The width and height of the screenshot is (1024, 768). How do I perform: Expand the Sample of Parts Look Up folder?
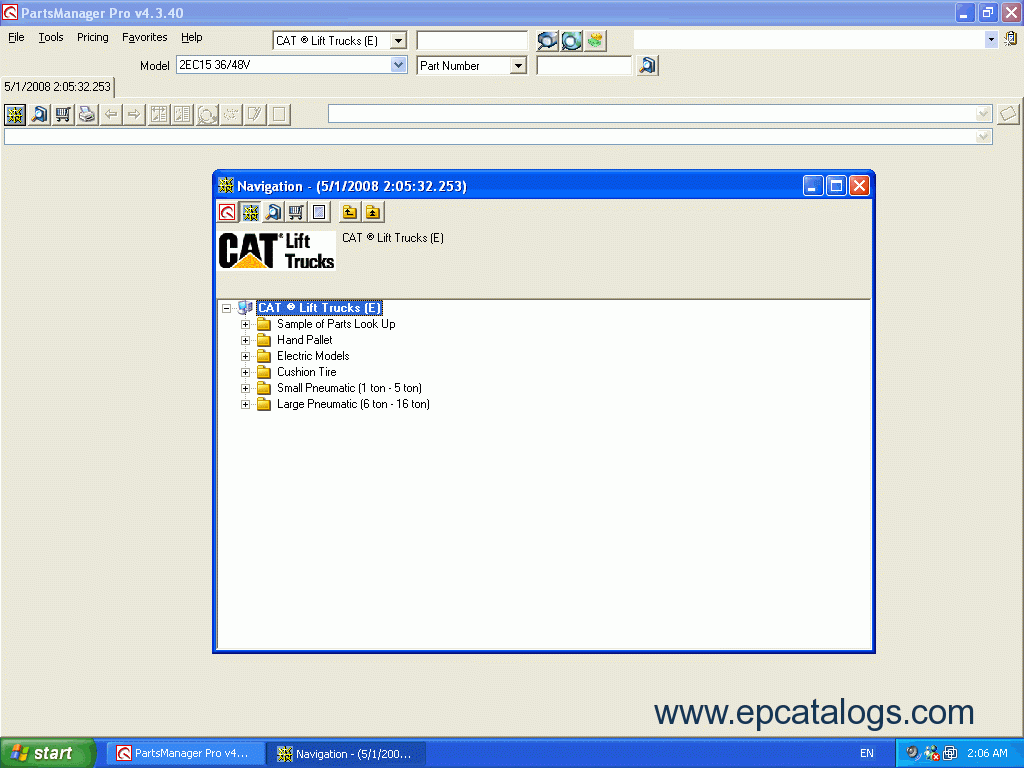[246, 325]
